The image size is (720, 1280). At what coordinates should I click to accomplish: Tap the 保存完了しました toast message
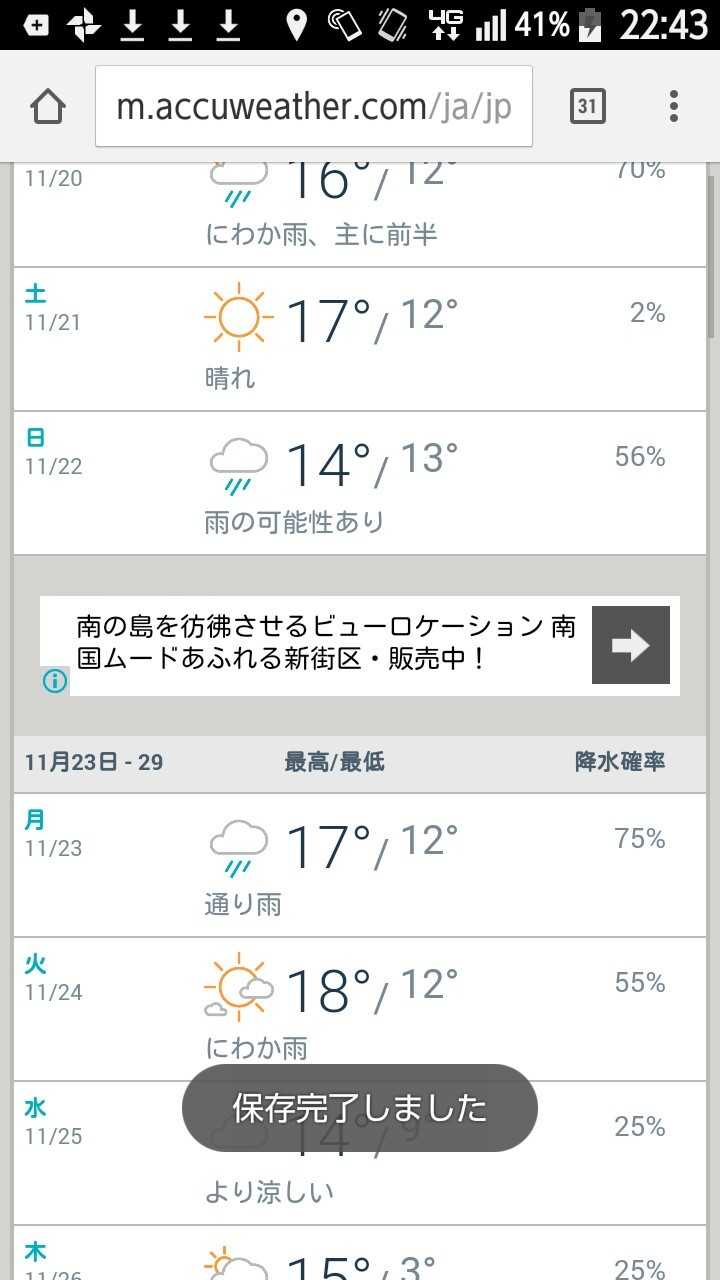click(360, 1107)
